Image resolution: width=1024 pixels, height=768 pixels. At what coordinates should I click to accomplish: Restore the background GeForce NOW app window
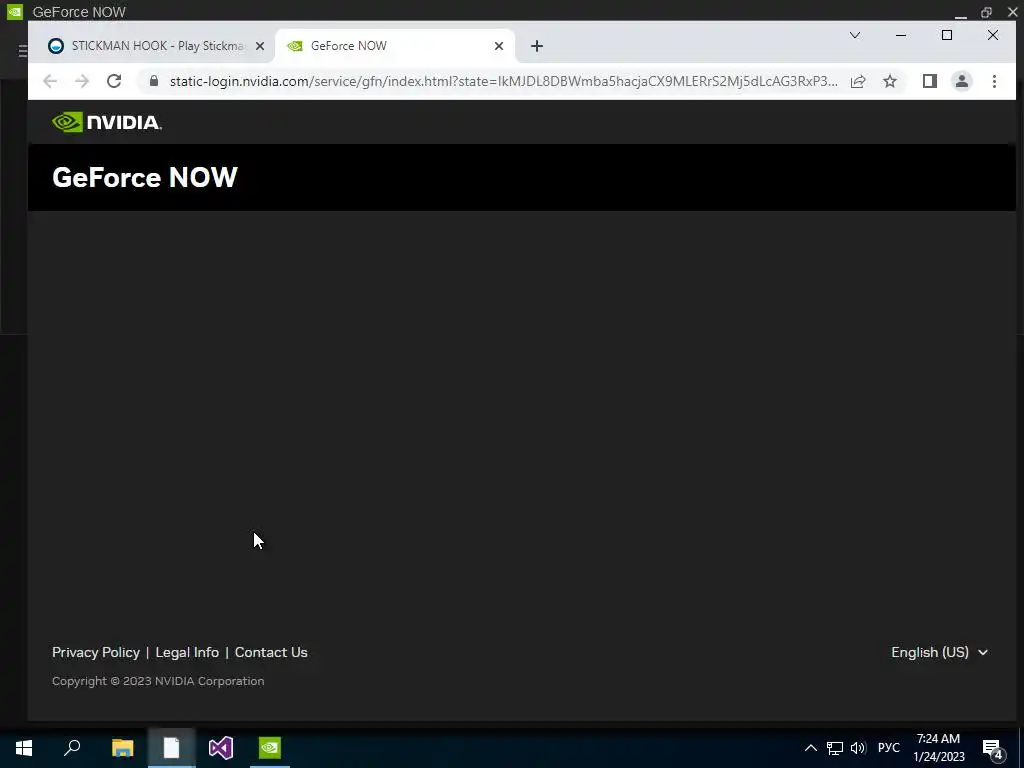pos(986,12)
